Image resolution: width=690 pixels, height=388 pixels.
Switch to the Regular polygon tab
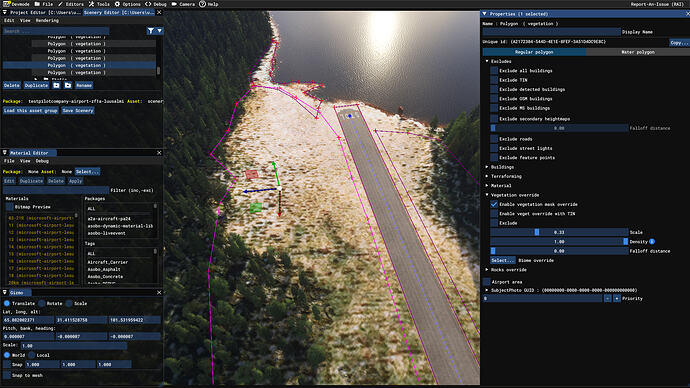click(x=534, y=52)
